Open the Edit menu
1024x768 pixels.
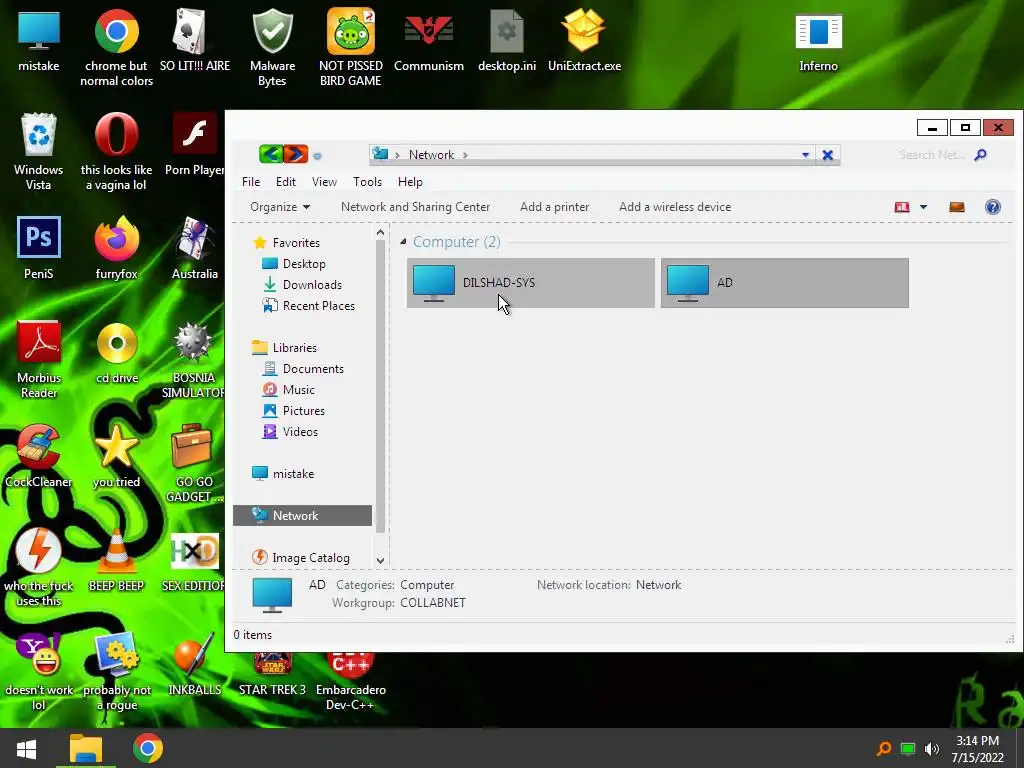[x=285, y=182]
